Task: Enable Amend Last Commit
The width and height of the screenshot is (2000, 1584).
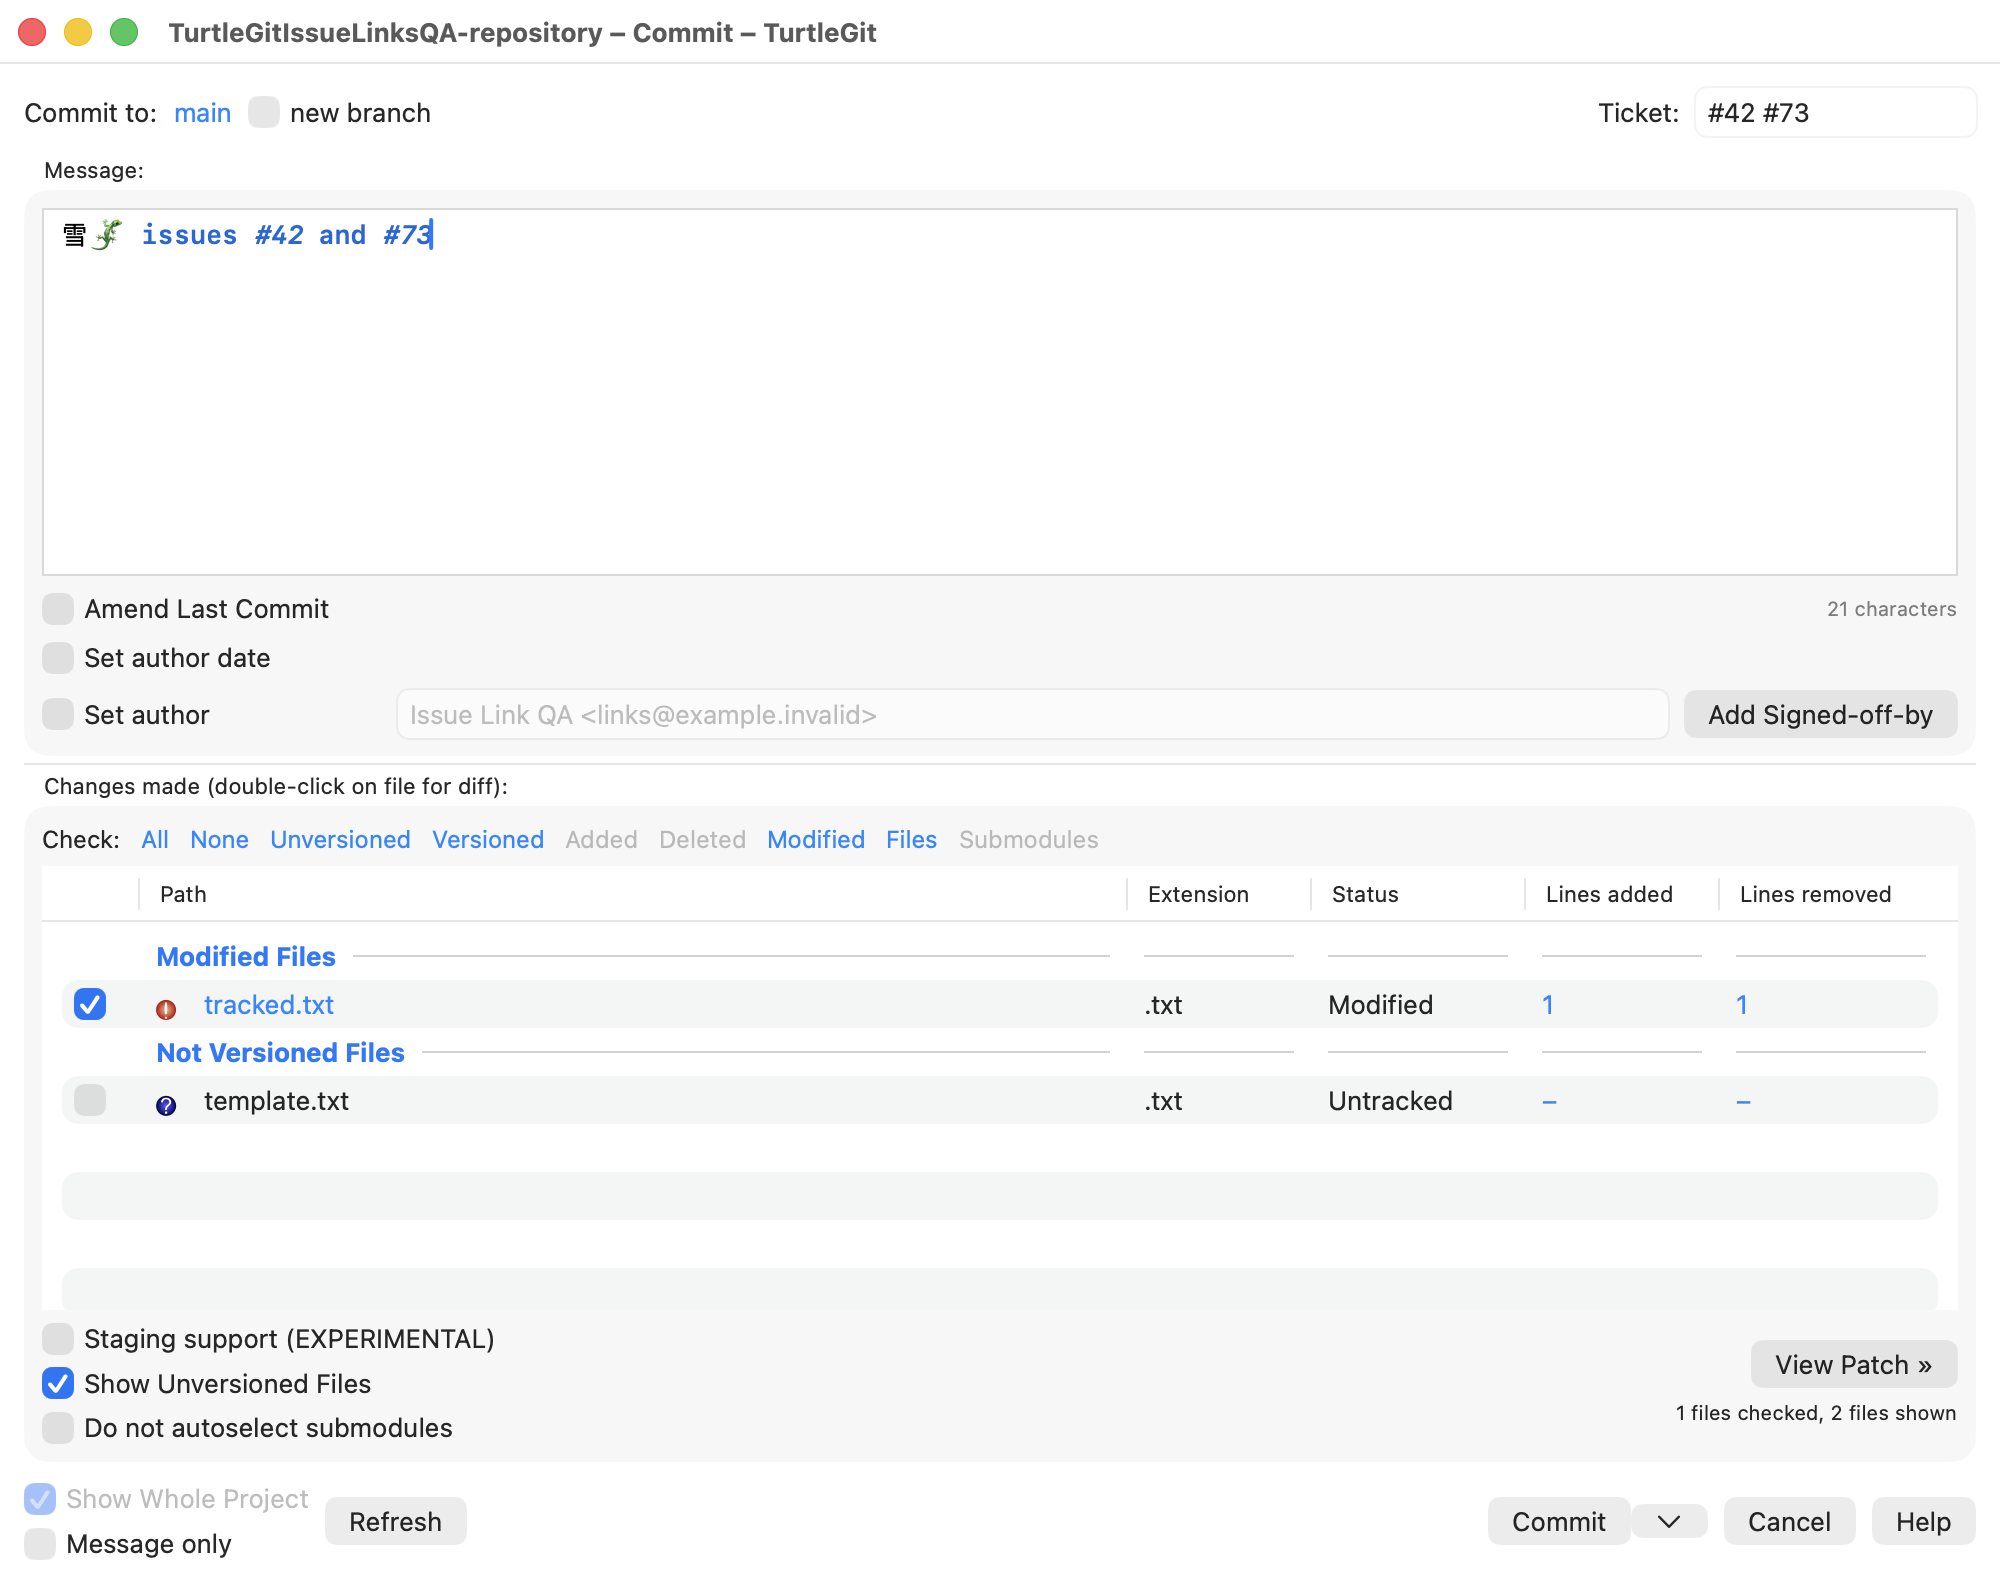Action: click(x=58, y=609)
